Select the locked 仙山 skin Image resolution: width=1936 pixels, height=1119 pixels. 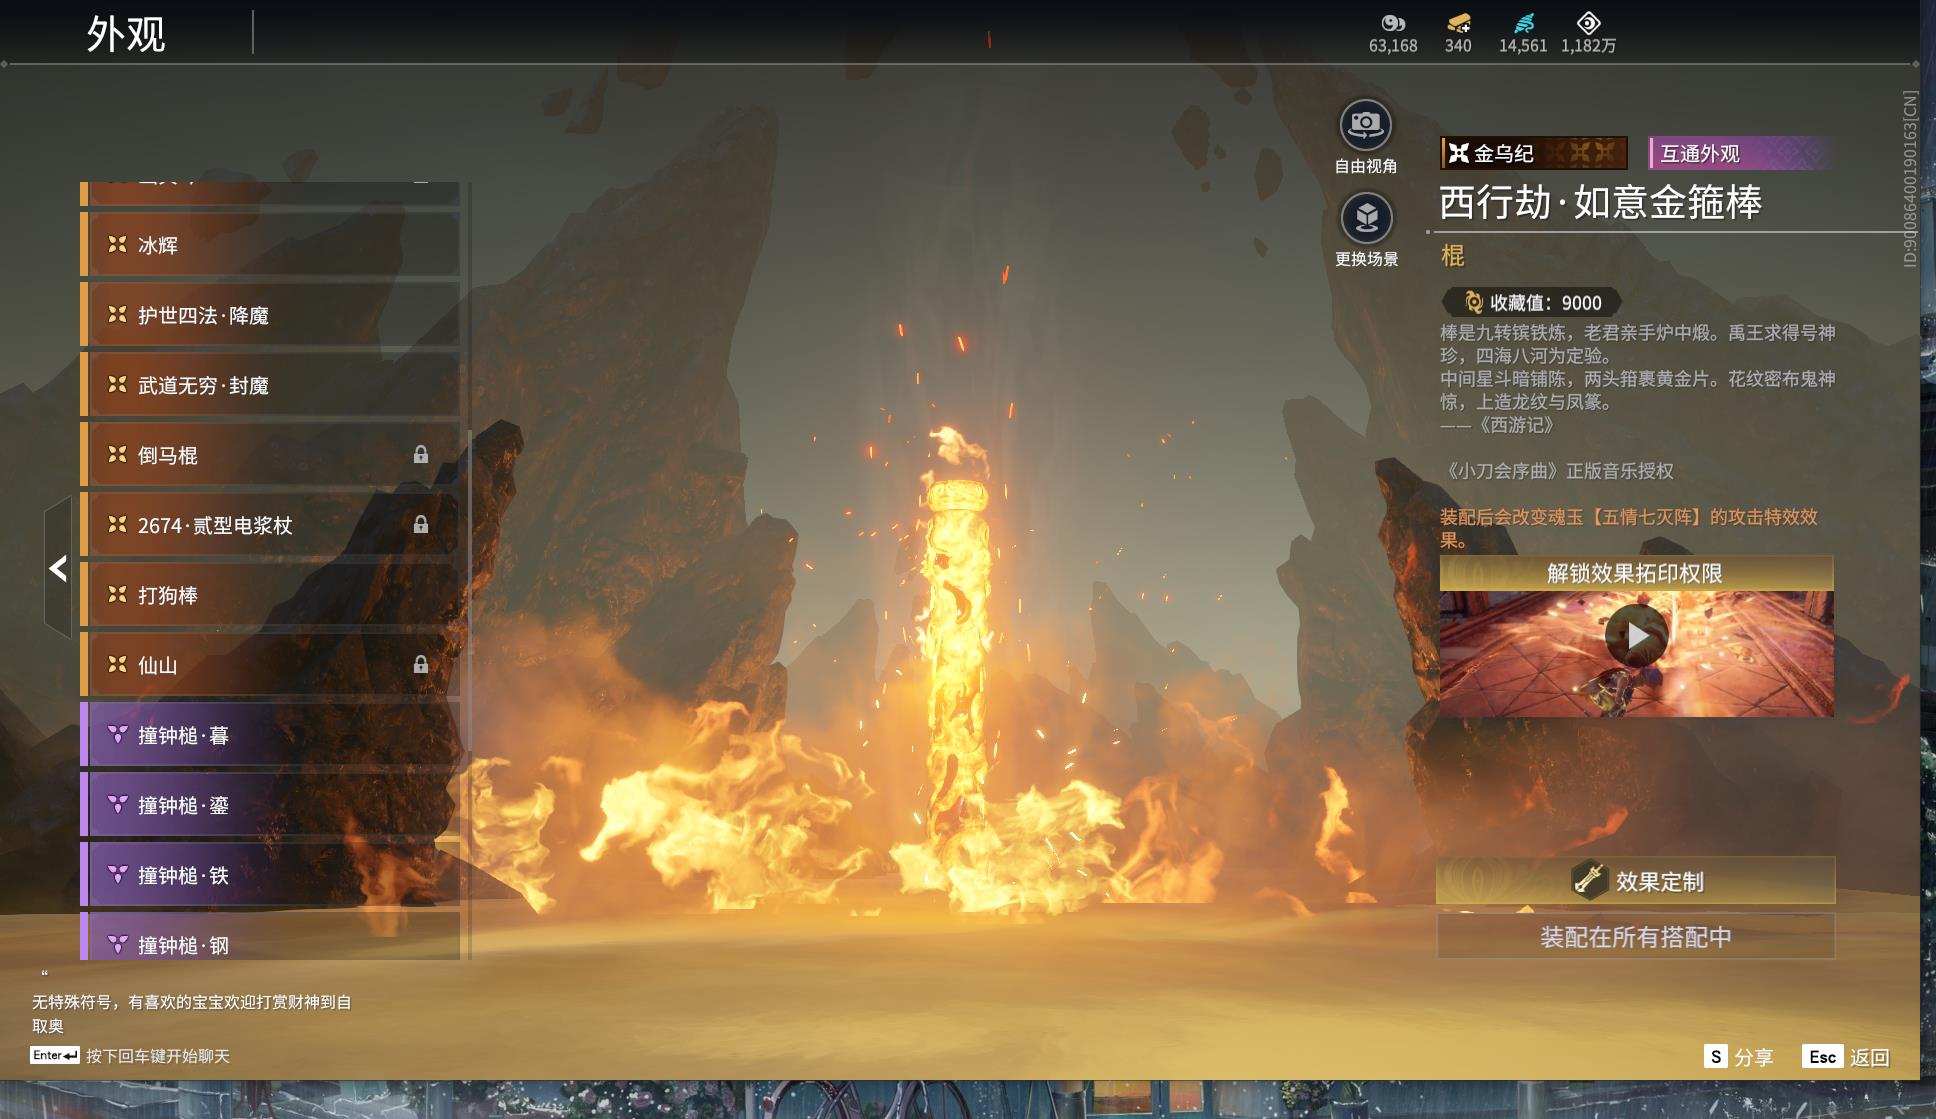coord(270,665)
